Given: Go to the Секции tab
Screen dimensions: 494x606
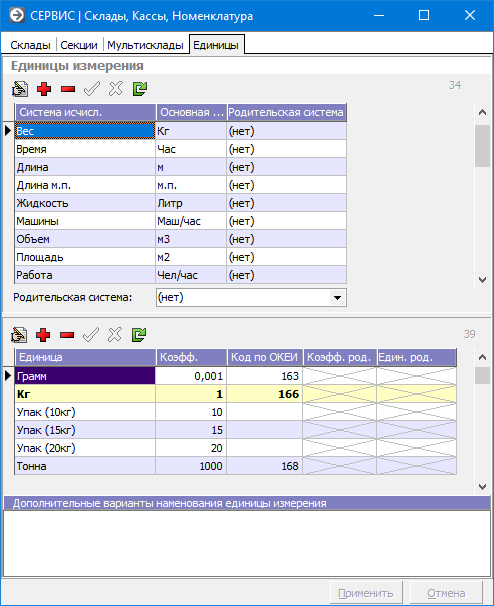Looking at the screenshot, I should (x=79, y=45).
